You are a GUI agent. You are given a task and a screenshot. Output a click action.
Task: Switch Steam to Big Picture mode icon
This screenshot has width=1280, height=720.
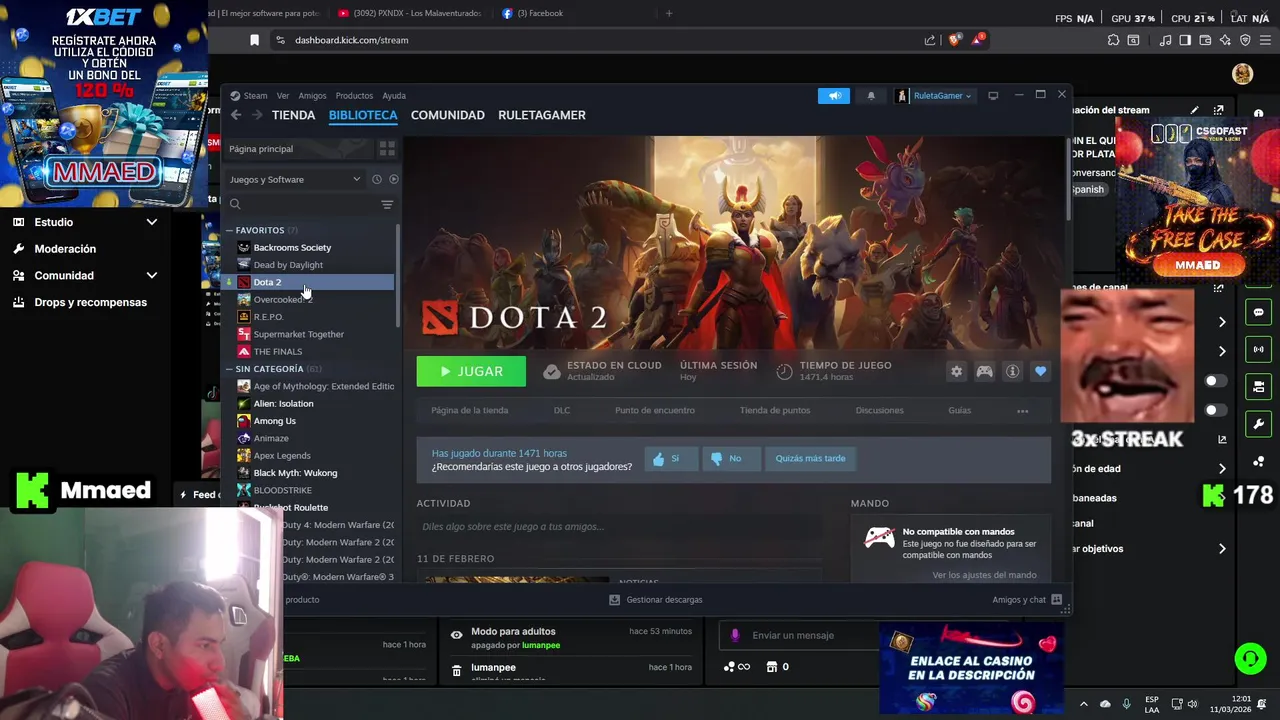993,96
